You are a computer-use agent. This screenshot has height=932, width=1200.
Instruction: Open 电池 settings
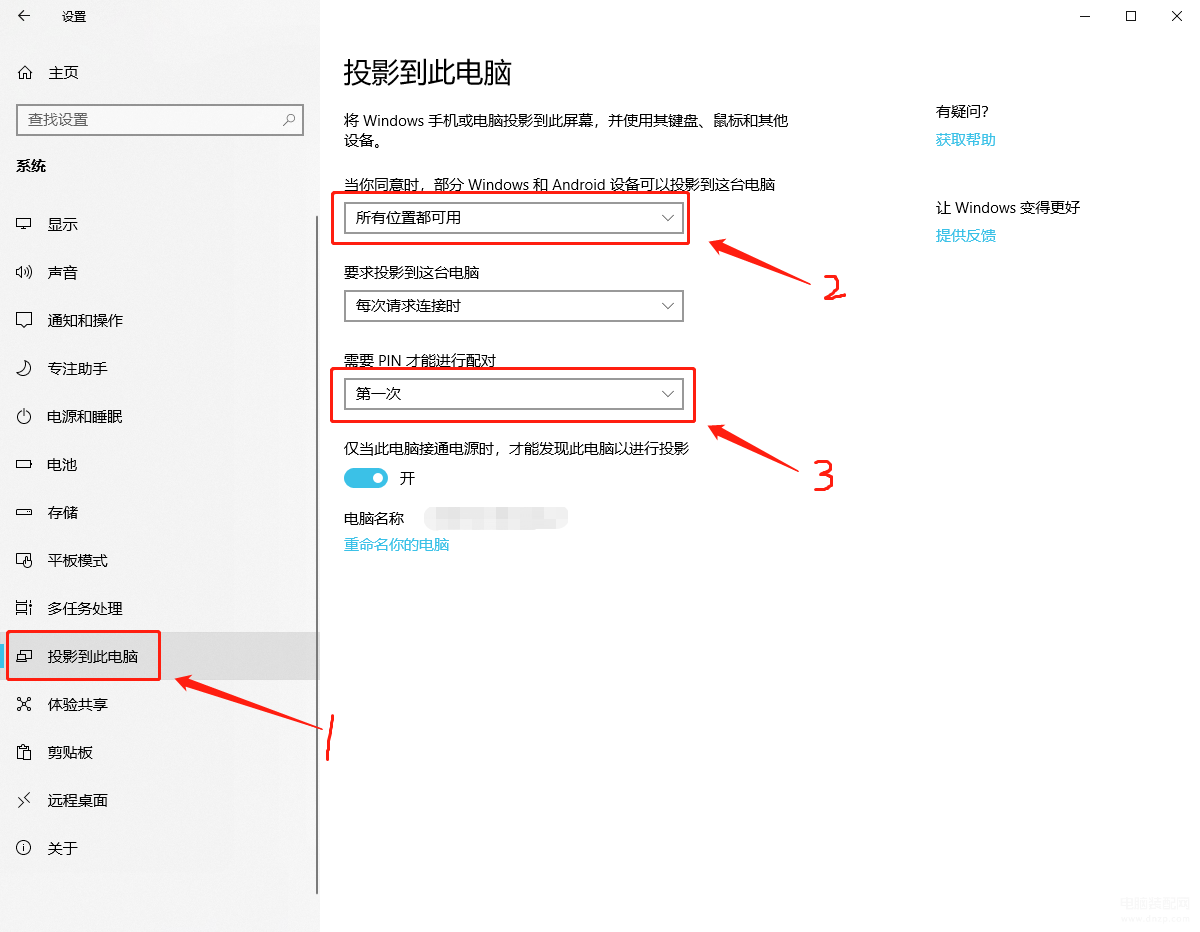[x=160, y=464]
